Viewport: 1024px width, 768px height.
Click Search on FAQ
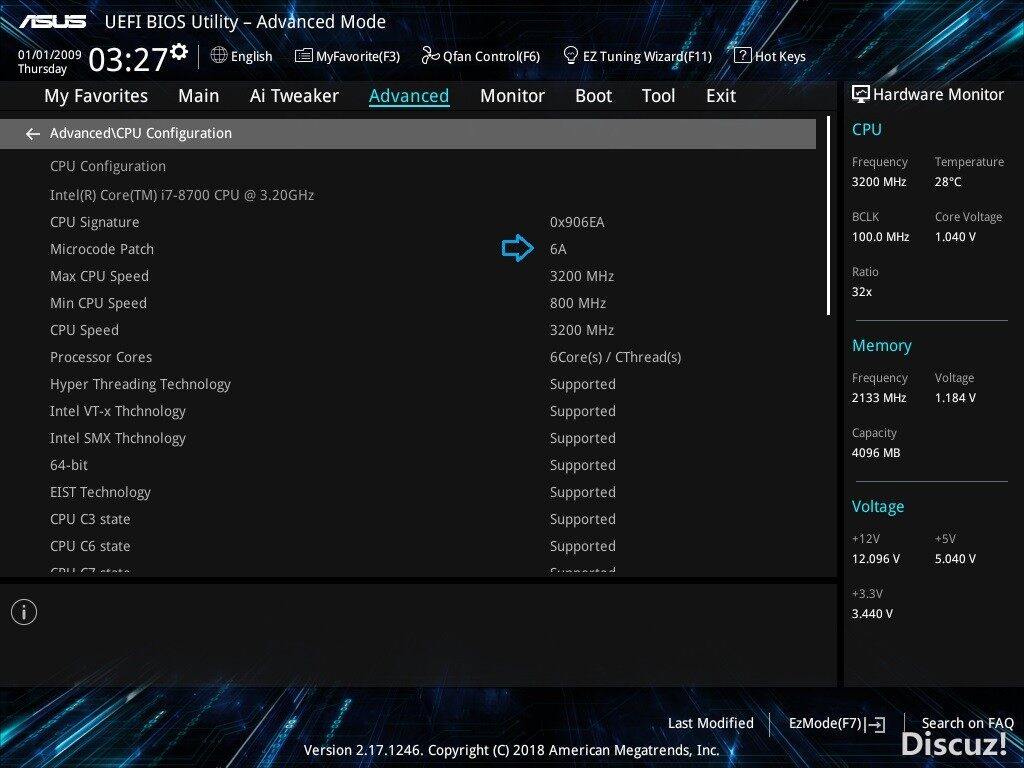tap(967, 723)
